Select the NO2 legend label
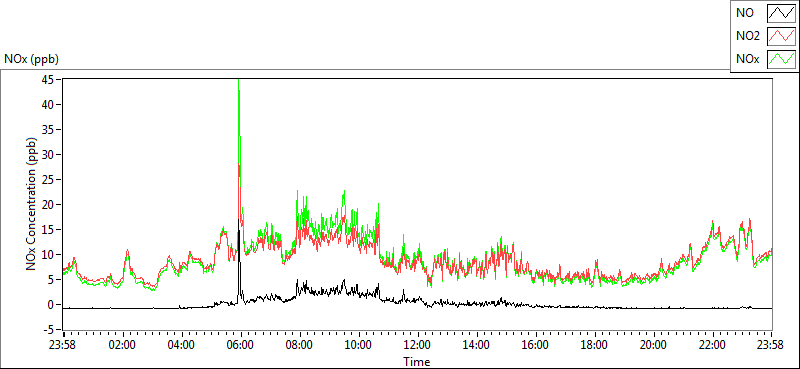Screen dimensions: 800x369 tap(748, 36)
